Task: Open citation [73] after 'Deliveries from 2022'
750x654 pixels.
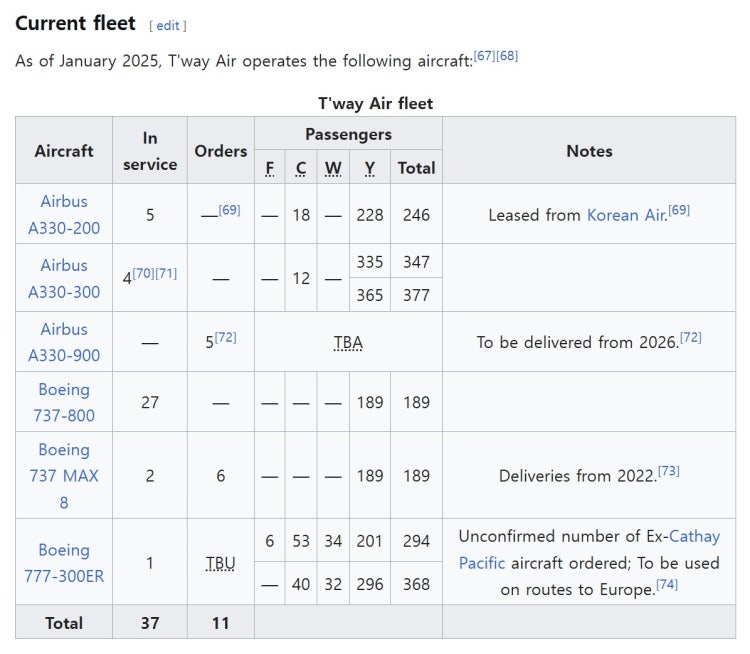Action: click(669, 471)
